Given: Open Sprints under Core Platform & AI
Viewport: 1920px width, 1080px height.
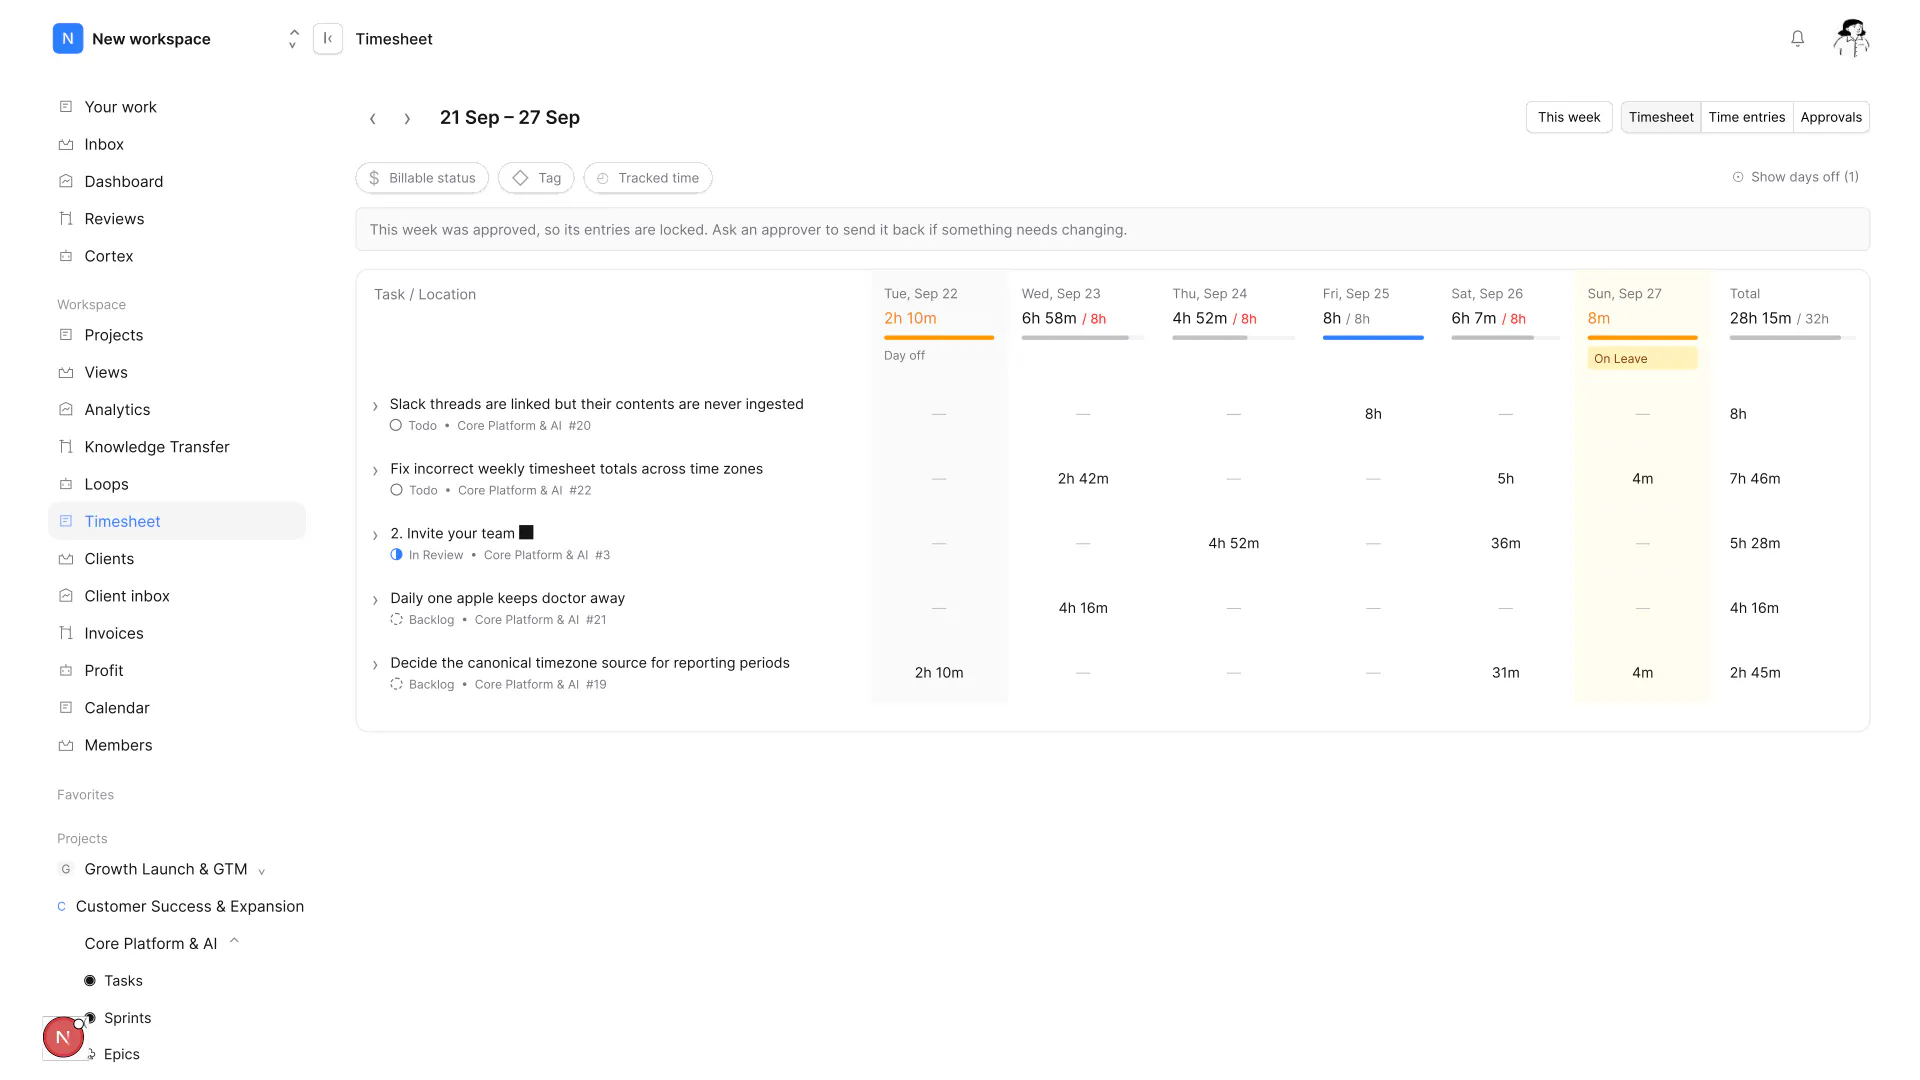Looking at the screenshot, I should coord(128,1018).
